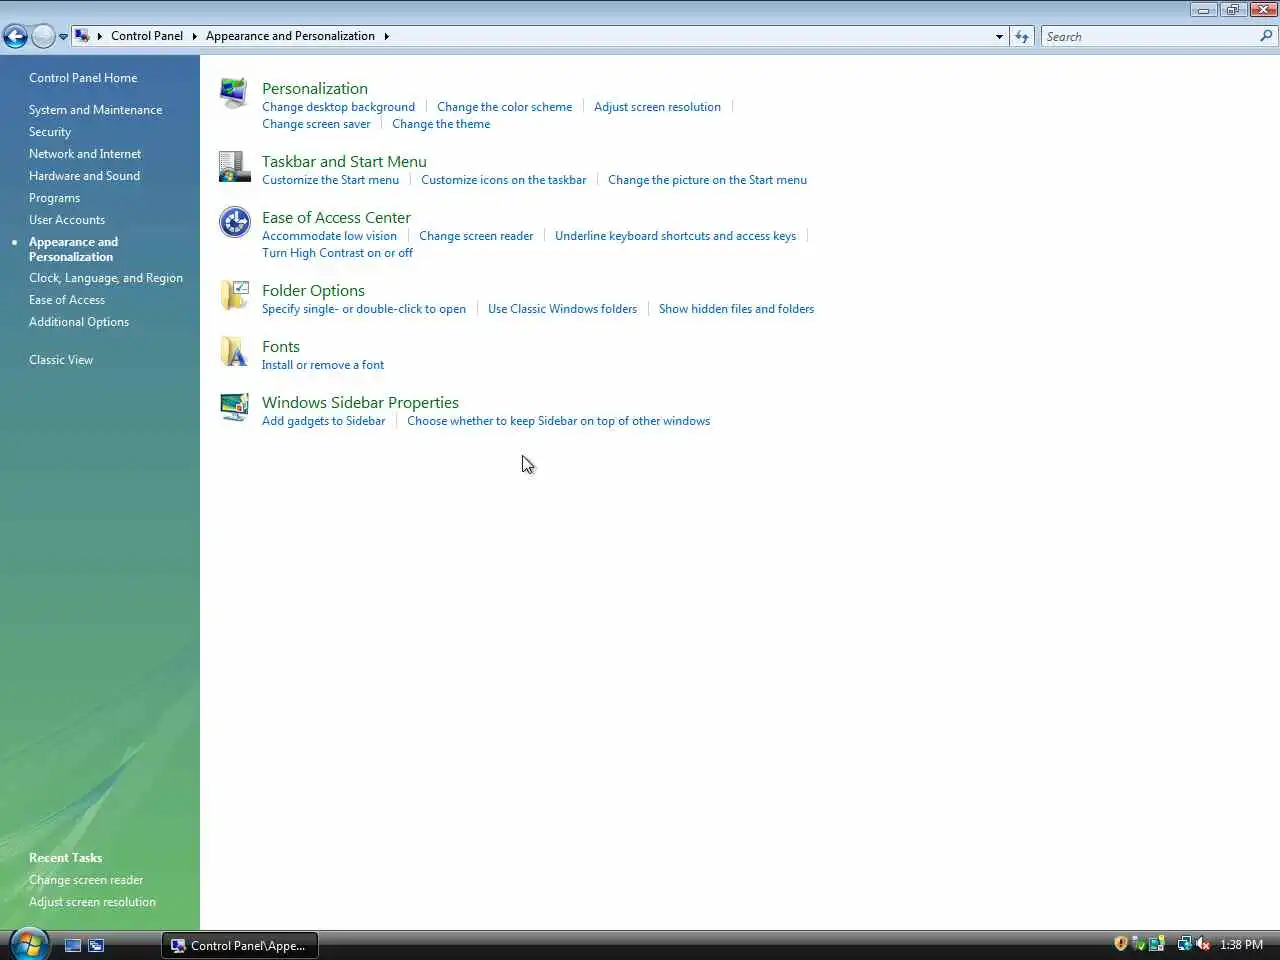
Task: Click the Taskbar and Start Menu icon
Action: 234,167
